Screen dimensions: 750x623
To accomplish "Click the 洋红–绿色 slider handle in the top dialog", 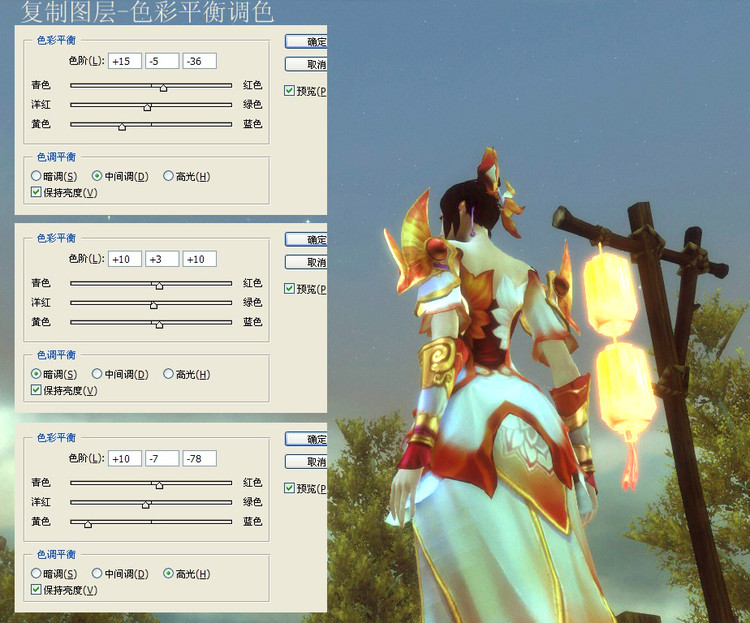I will pyautogui.click(x=147, y=108).
